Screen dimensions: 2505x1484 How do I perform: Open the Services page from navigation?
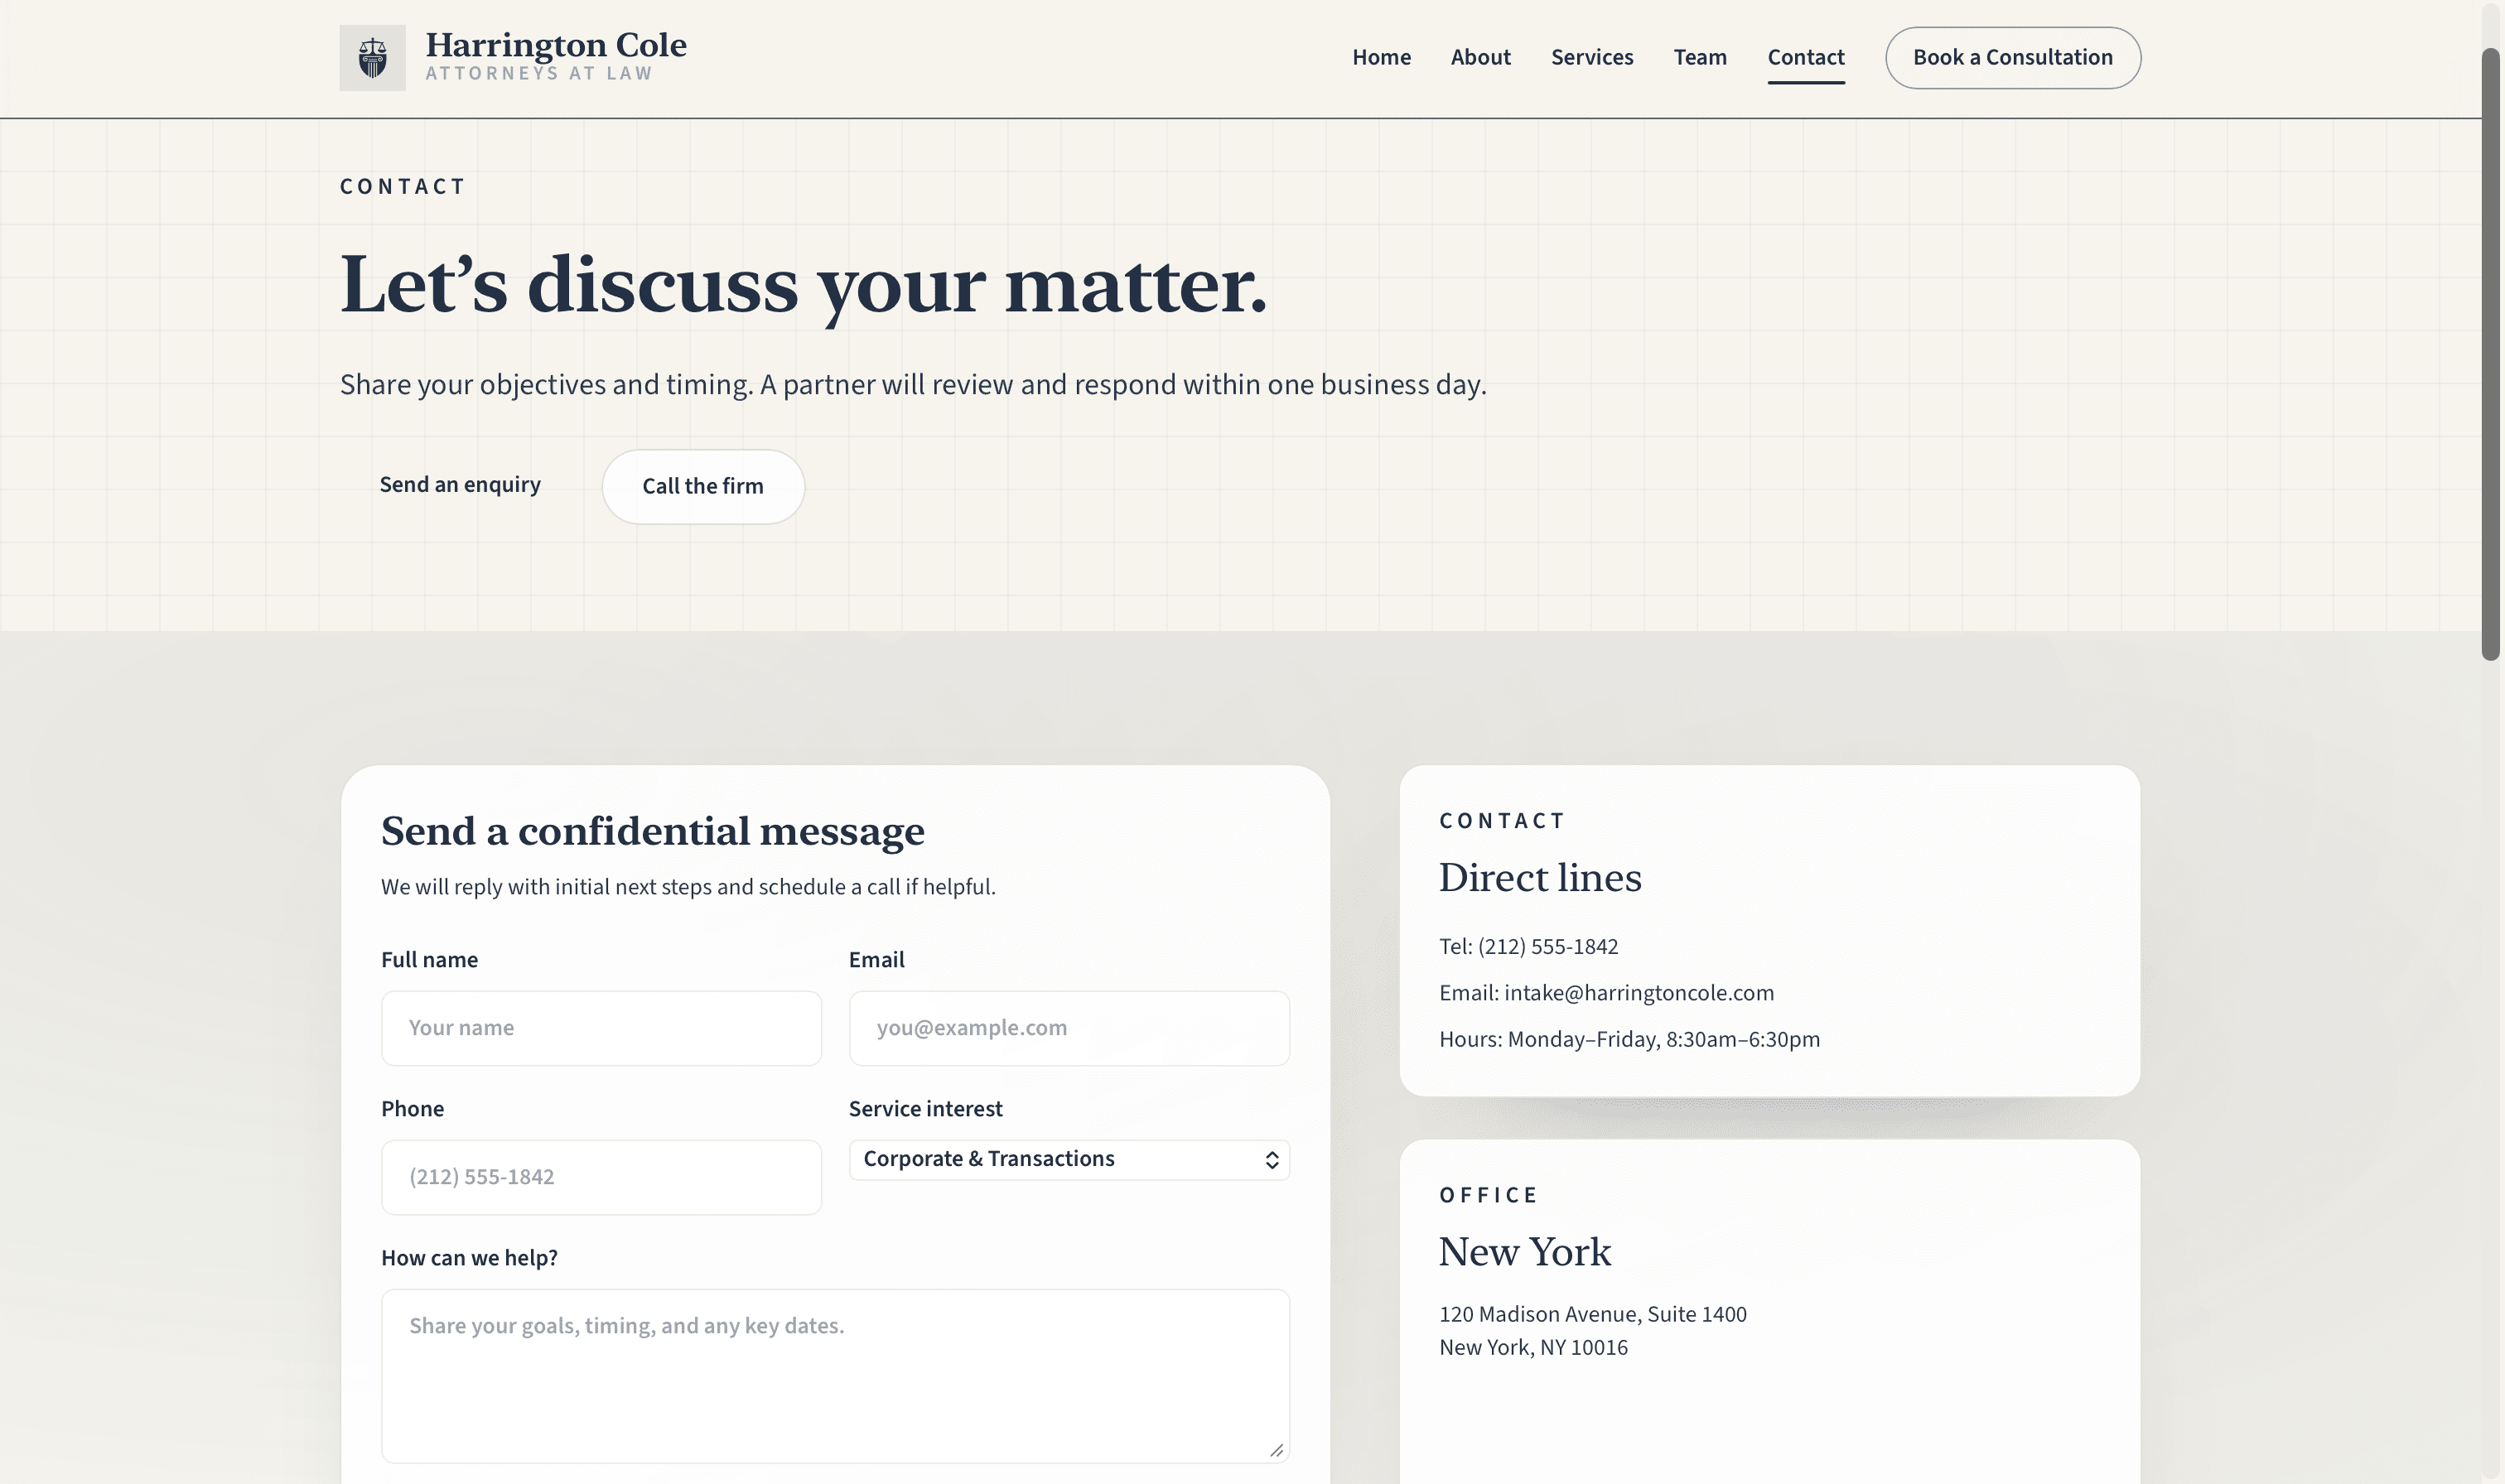(x=1592, y=57)
